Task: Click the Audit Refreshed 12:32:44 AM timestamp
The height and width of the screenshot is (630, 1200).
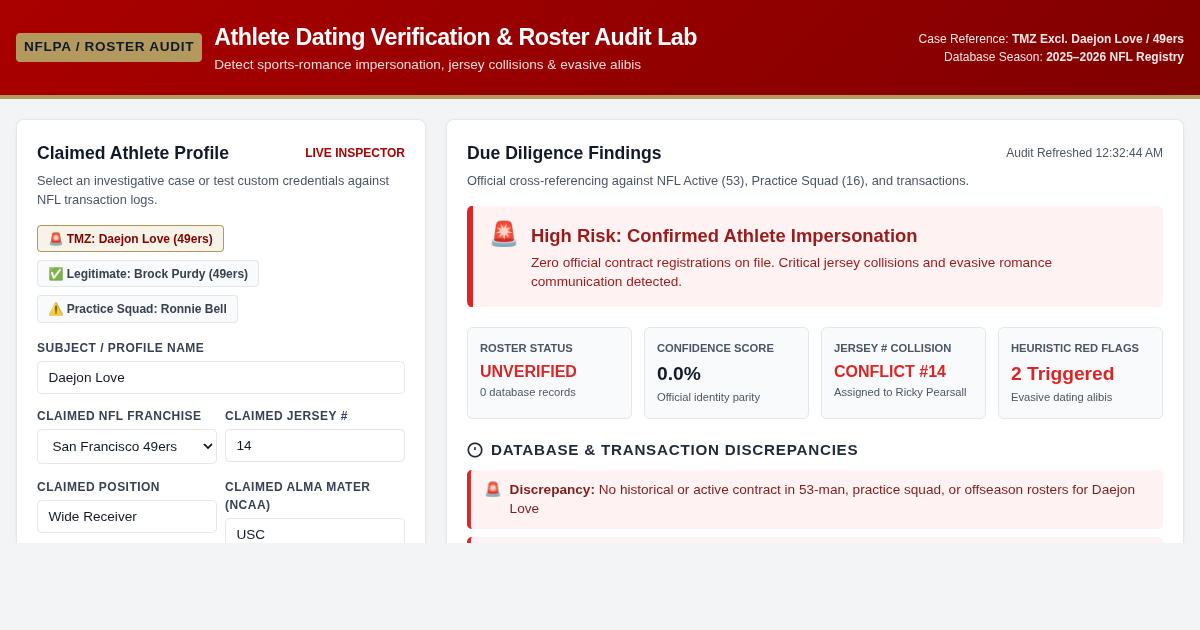Action: 1084,153
